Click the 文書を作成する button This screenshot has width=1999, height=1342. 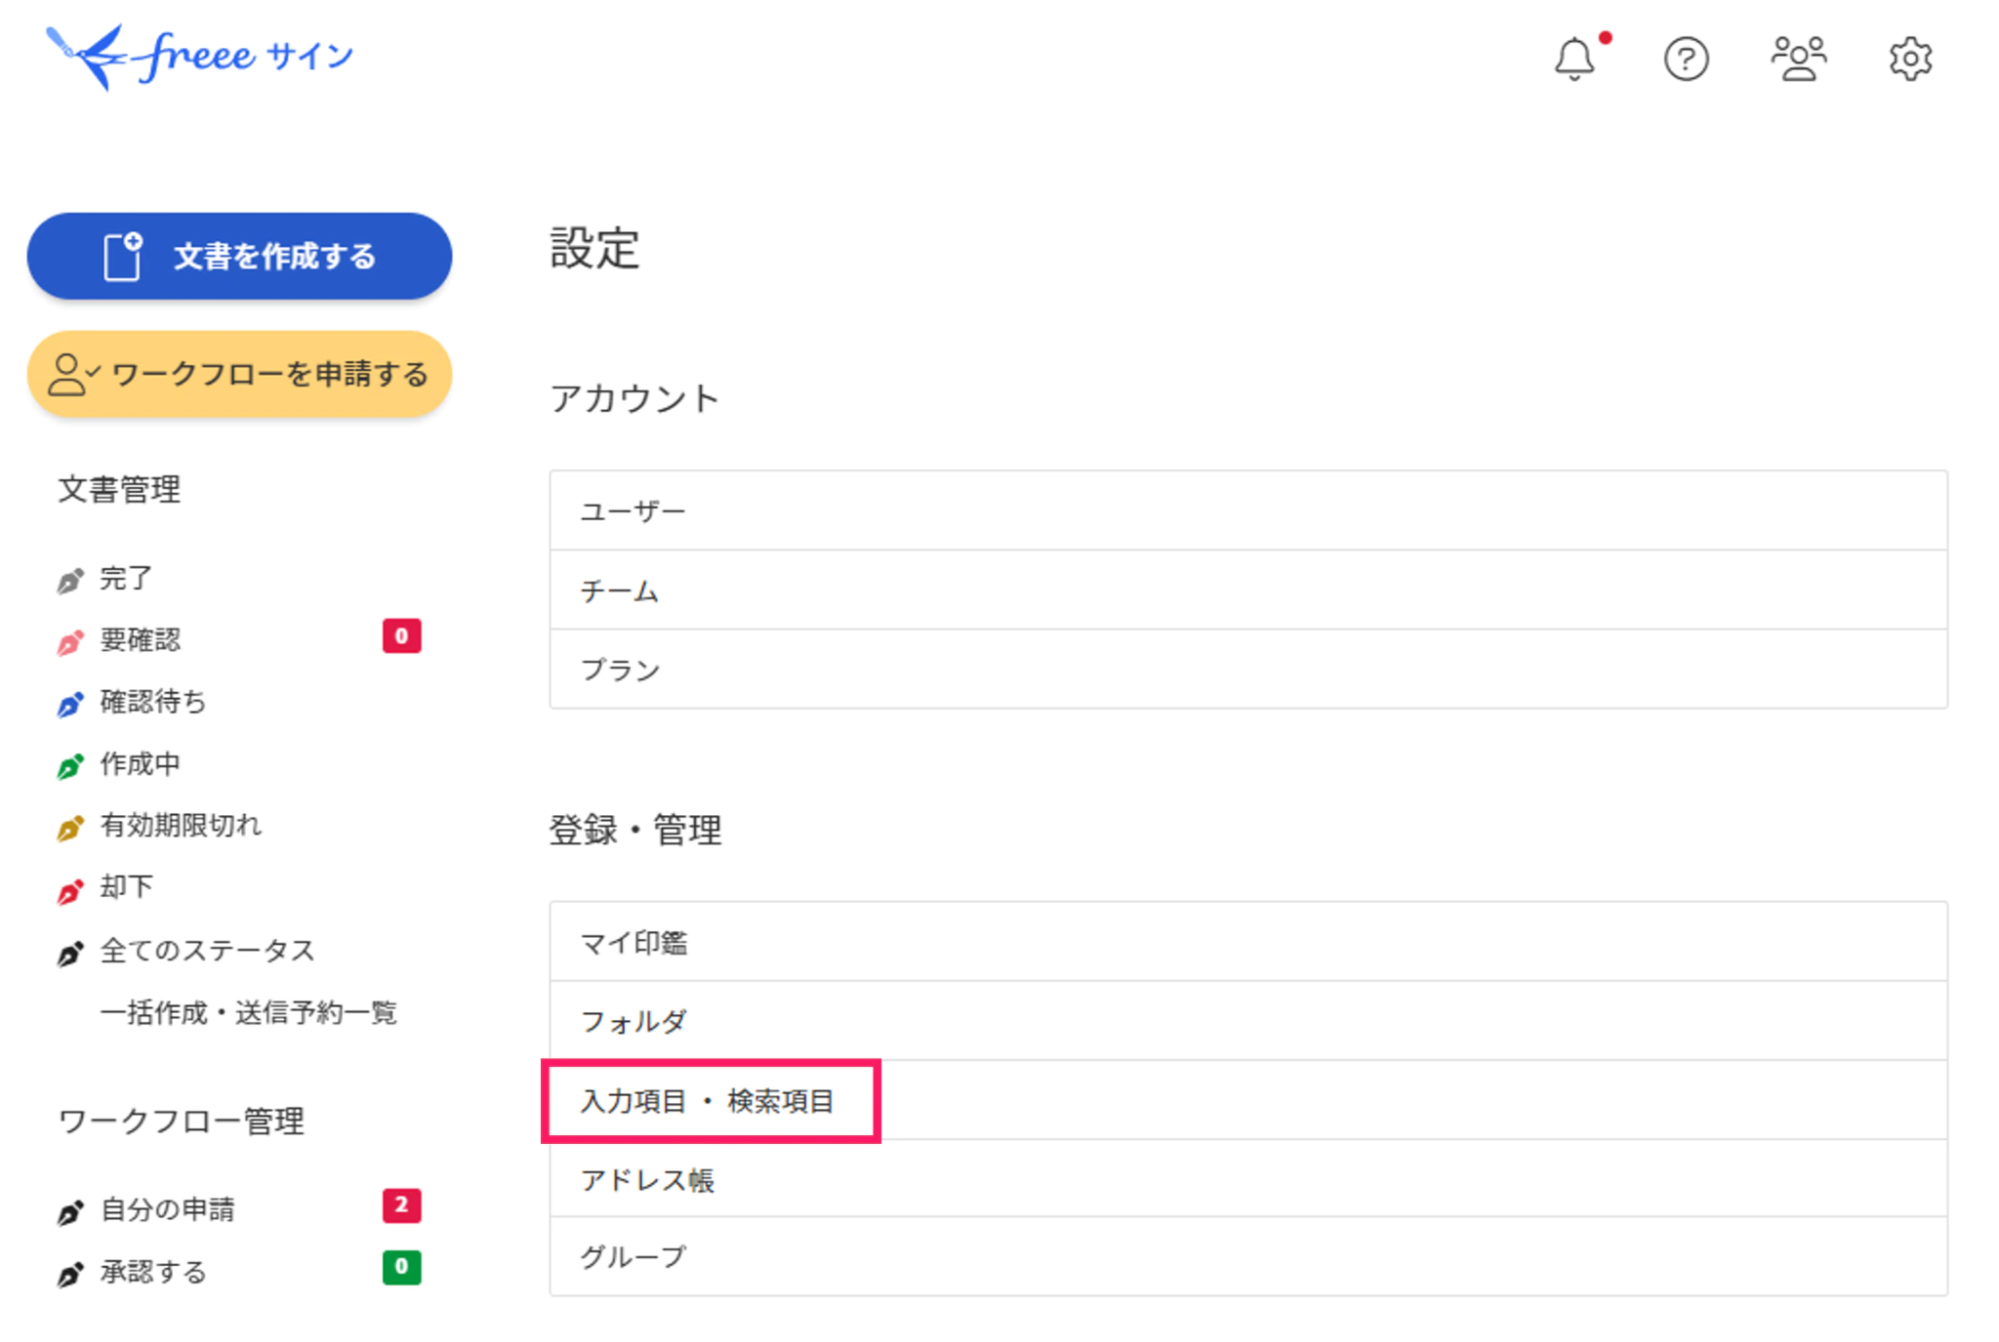click(x=238, y=256)
